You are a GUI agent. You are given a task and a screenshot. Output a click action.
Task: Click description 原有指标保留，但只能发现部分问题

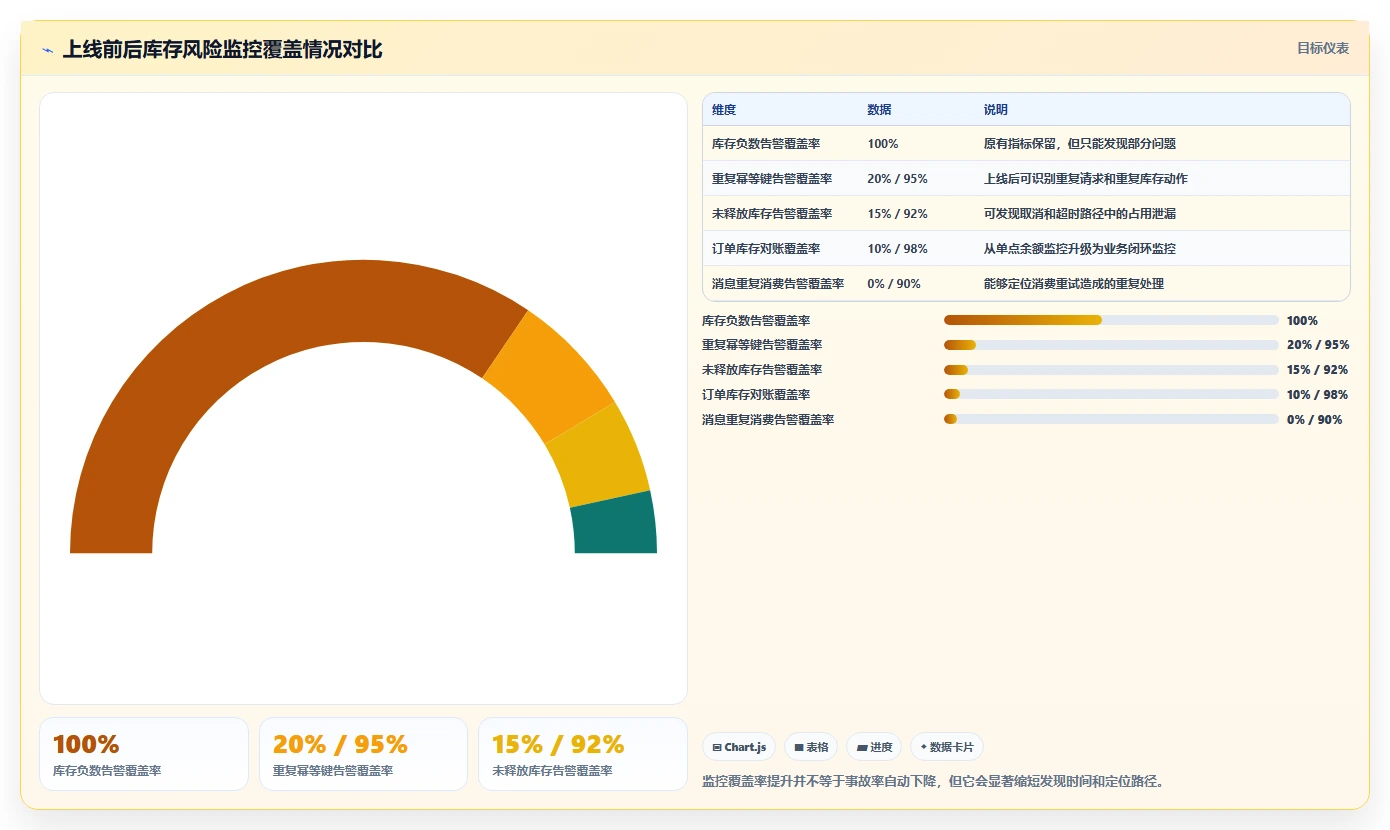[1080, 144]
